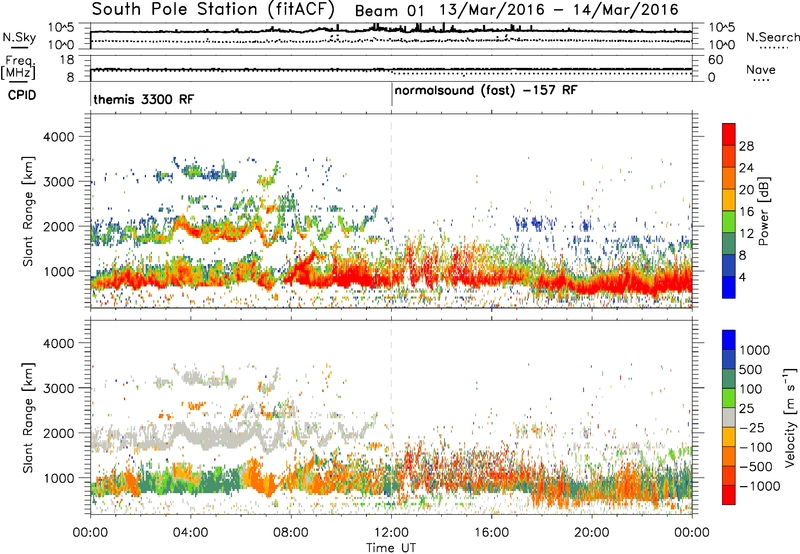Click the 3000 tick in power panel

tap(58, 182)
